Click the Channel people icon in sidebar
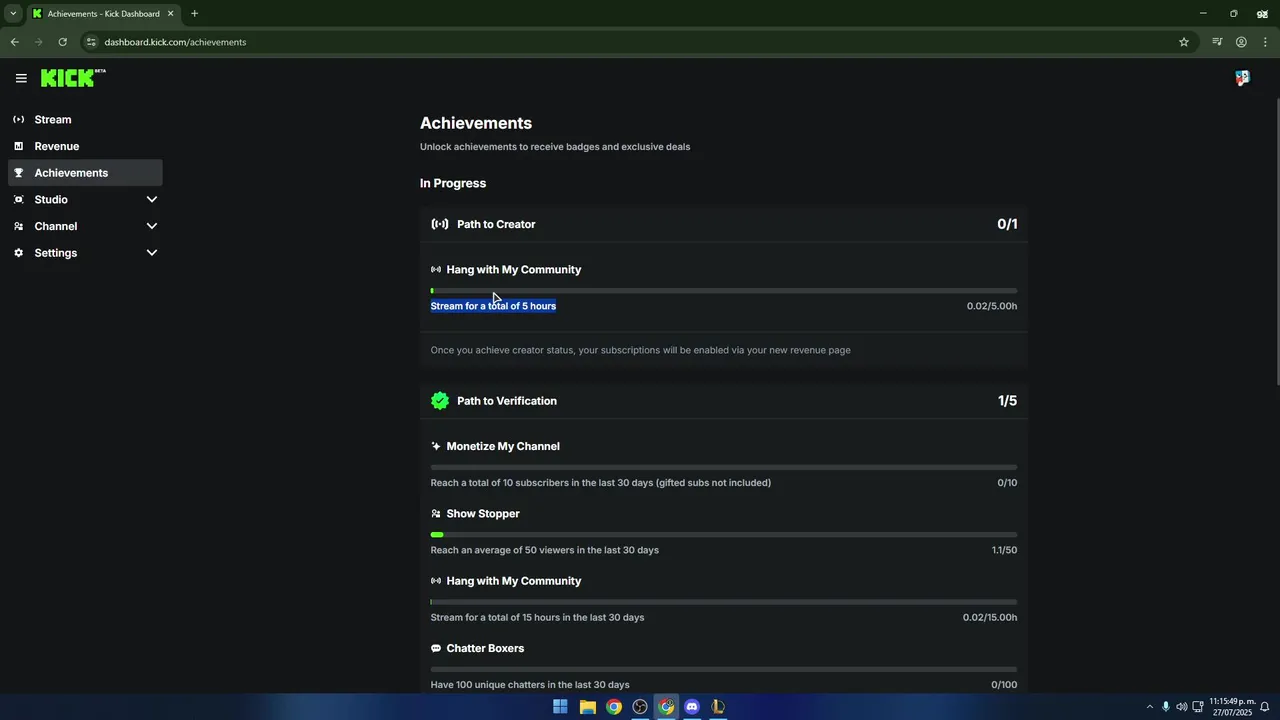The image size is (1280, 720). pyautogui.click(x=18, y=226)
